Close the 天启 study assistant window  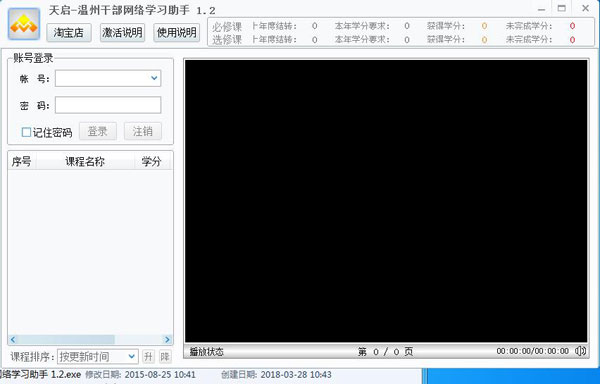click(585, 8)
